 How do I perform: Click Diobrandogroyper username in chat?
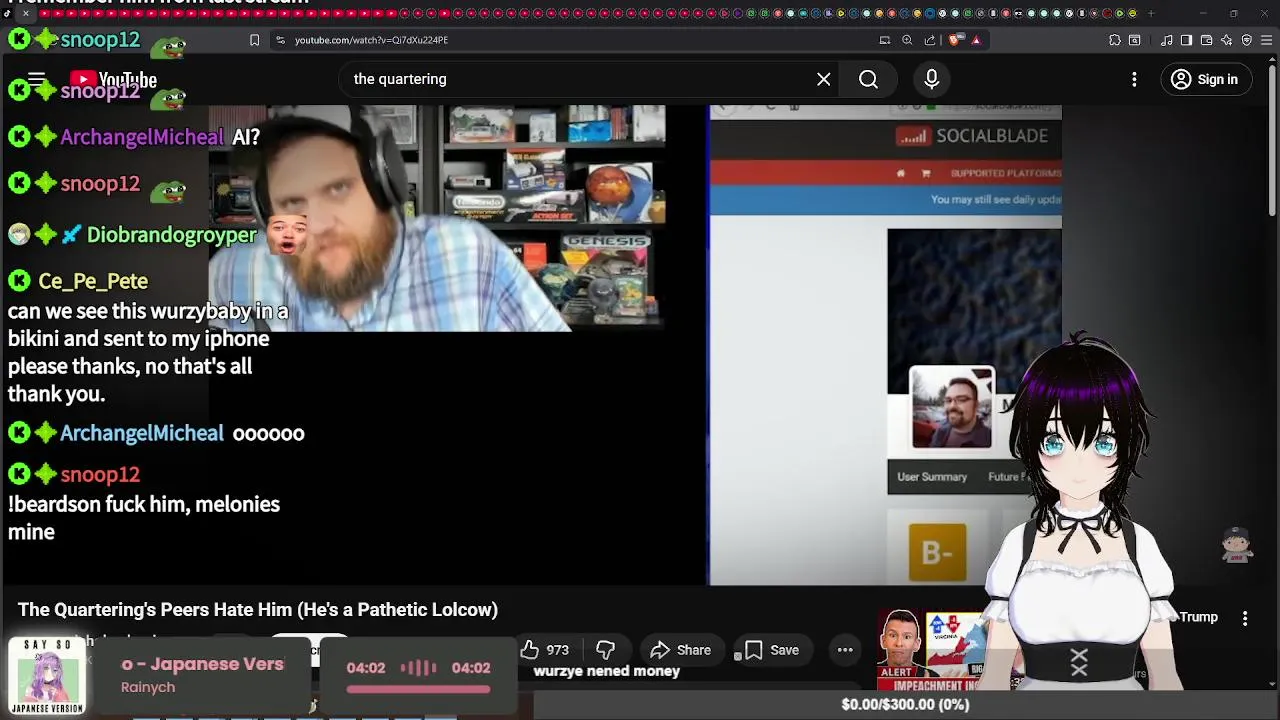point(172,235)
